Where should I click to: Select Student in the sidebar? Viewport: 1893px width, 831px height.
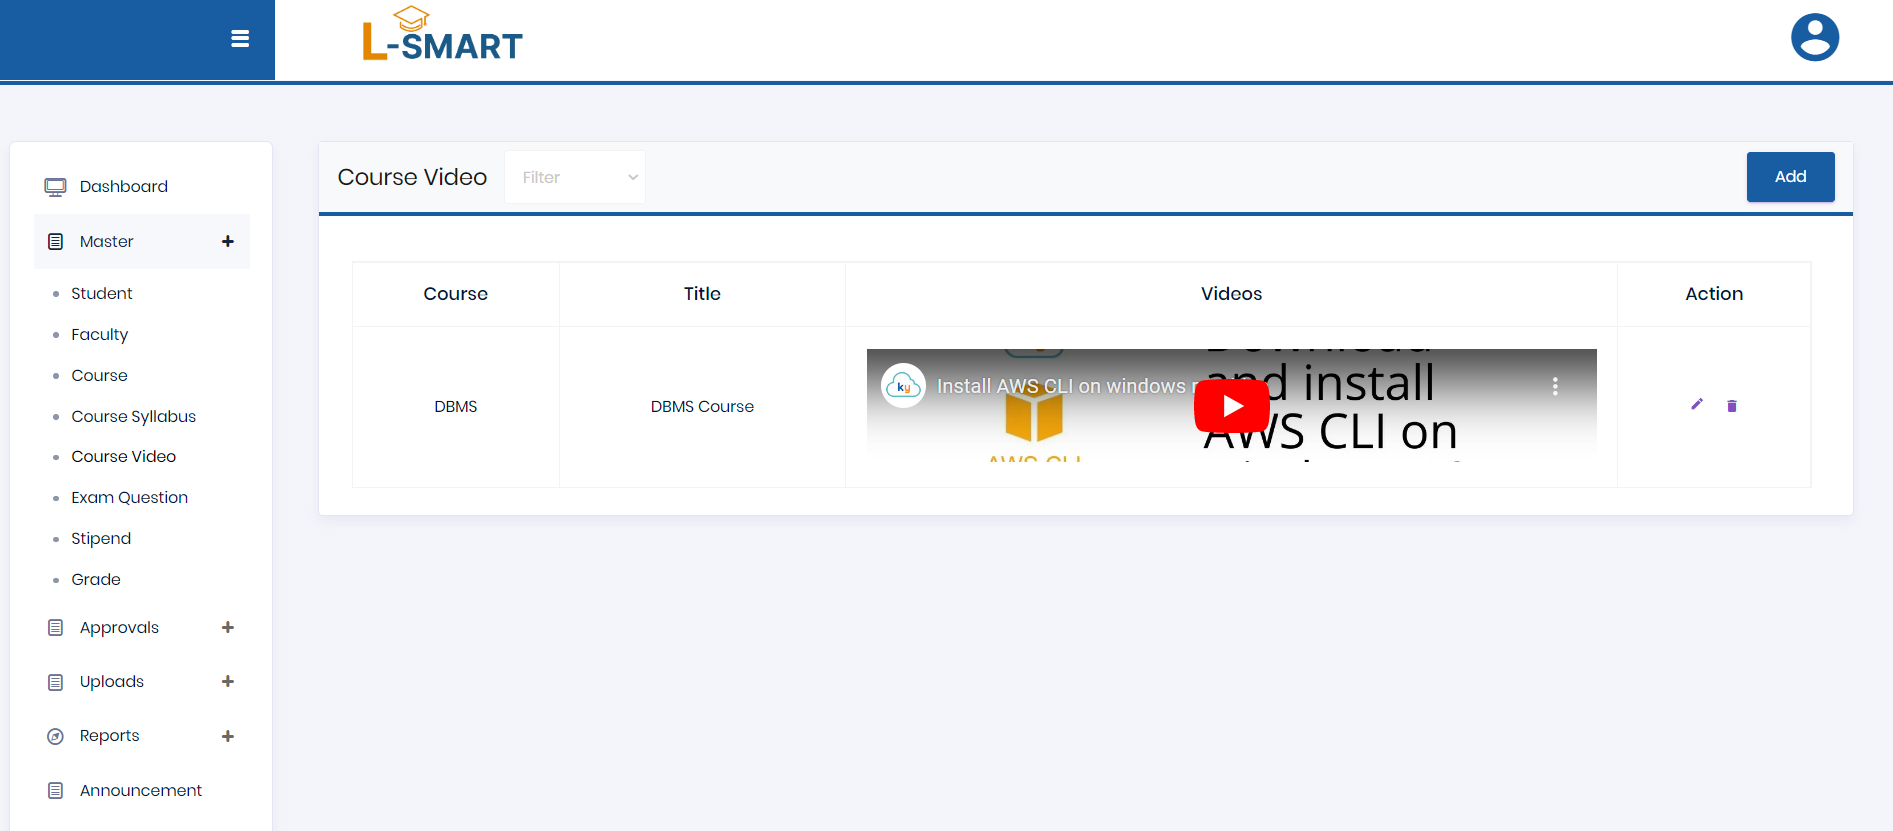(101, 293)
